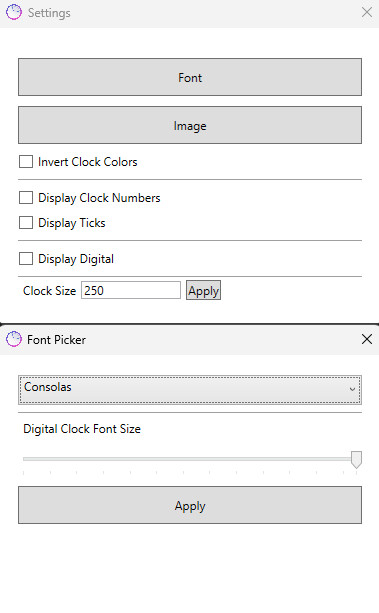Click the middle of the font size slider track
The width and height of the screenshot is (379, 613).
(190, 459)
